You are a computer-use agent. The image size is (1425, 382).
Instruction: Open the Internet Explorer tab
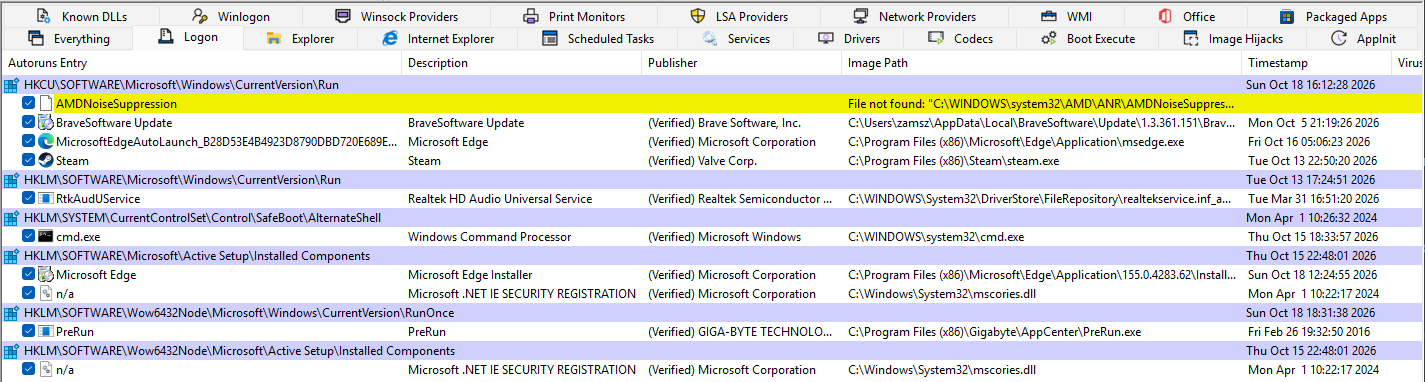click(439, 39)
